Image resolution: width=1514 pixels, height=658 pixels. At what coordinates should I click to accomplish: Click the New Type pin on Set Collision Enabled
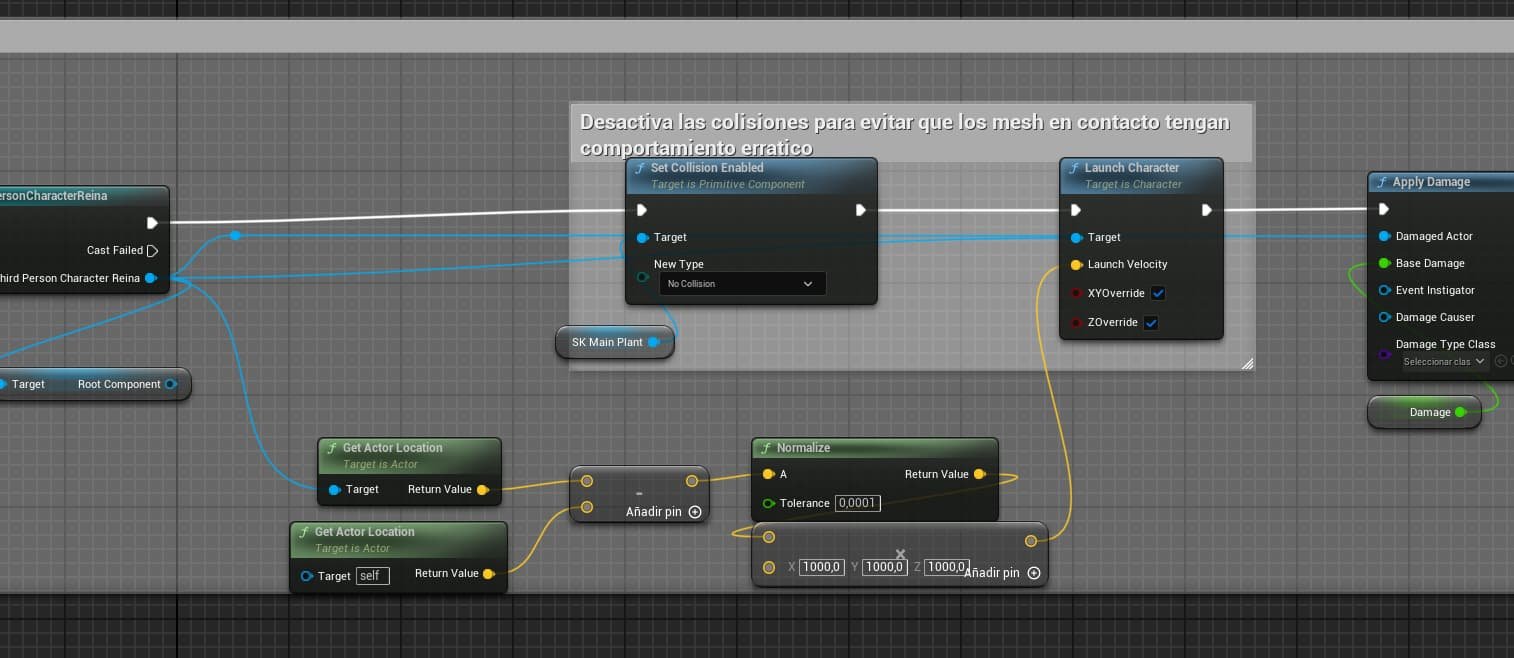pyautogui.click(x=642, y=277)
